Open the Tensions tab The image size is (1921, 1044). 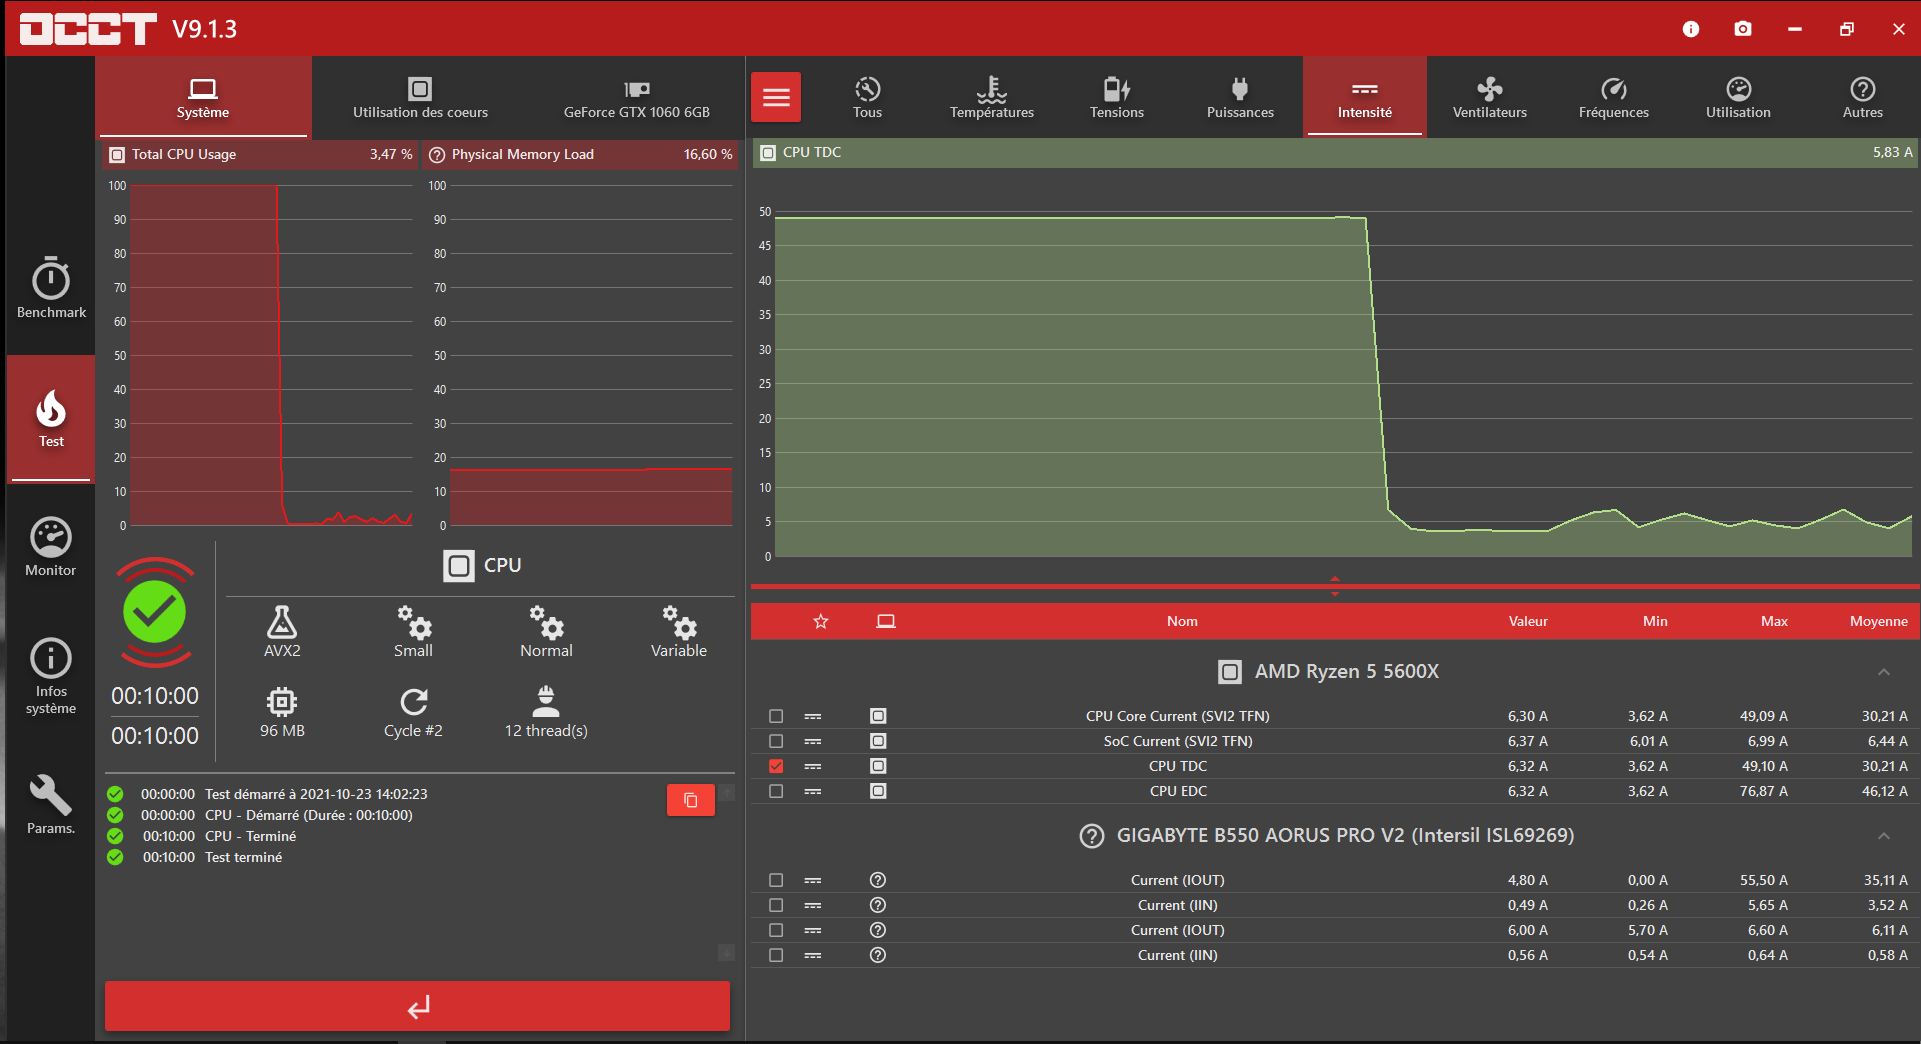pyautogui.click(x=1117, y=97)
